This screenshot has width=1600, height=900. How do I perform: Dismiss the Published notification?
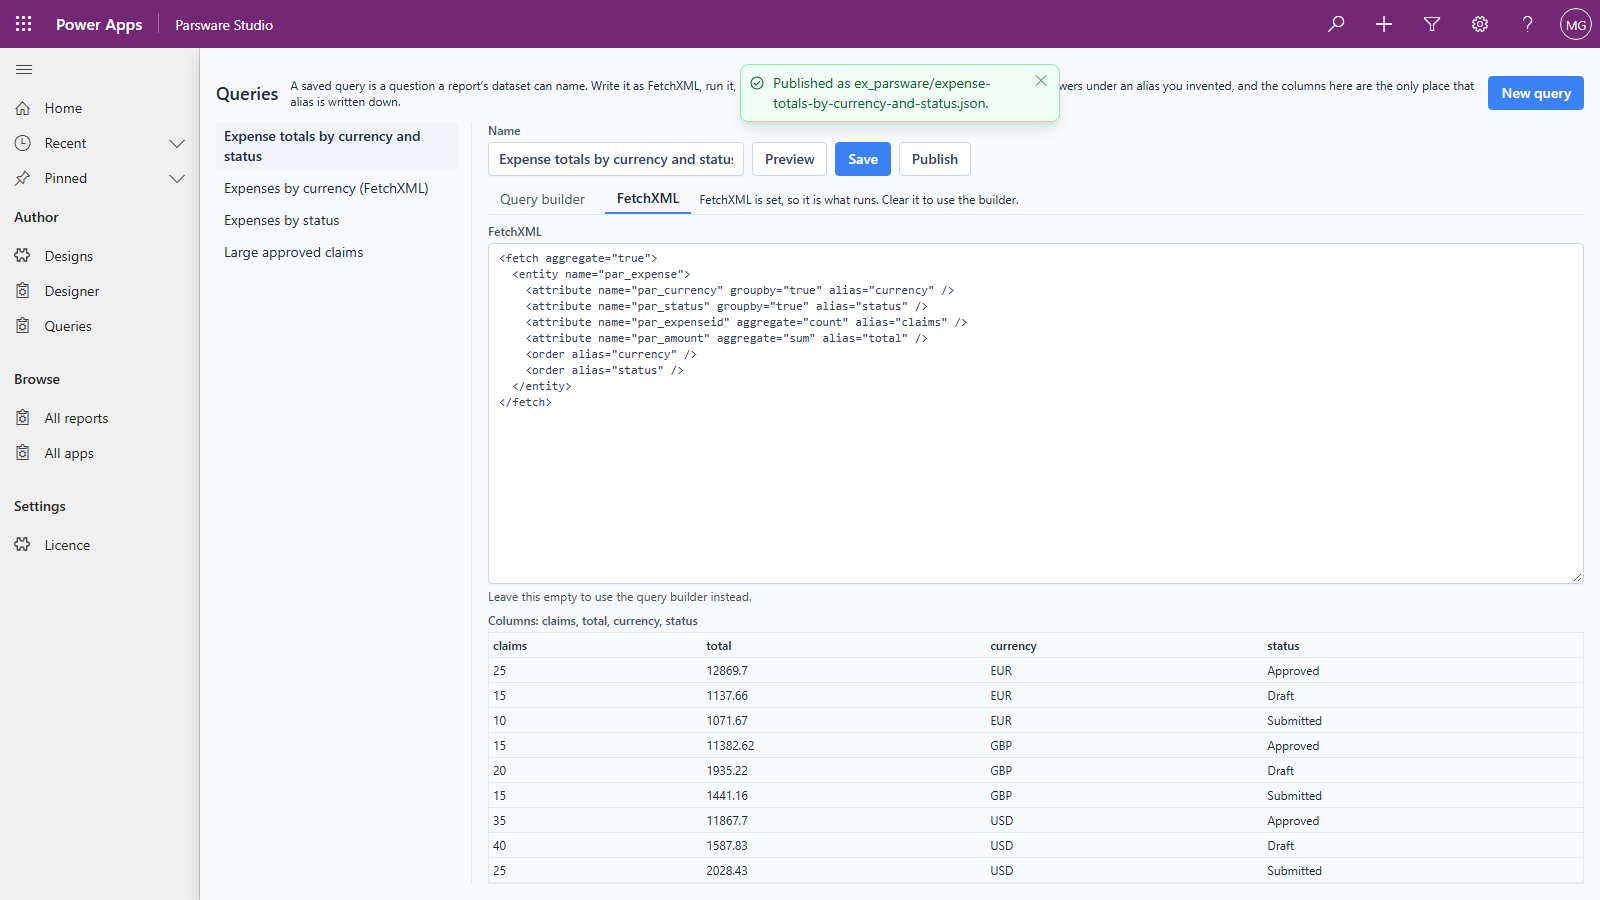(1041, 81)
